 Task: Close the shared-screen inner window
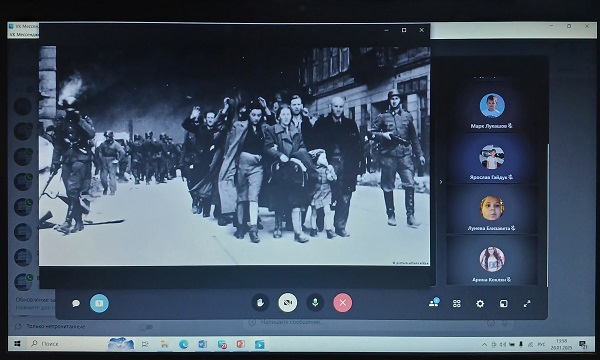click(x=422, y=30)
